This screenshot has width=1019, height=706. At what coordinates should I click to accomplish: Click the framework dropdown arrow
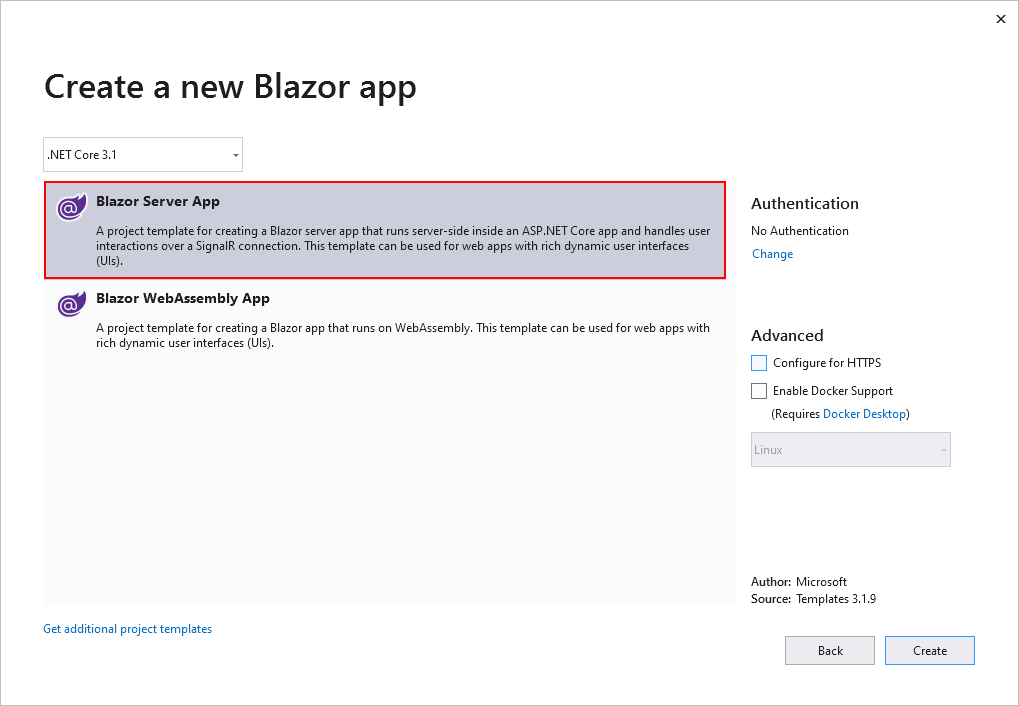tap(236, 156)
